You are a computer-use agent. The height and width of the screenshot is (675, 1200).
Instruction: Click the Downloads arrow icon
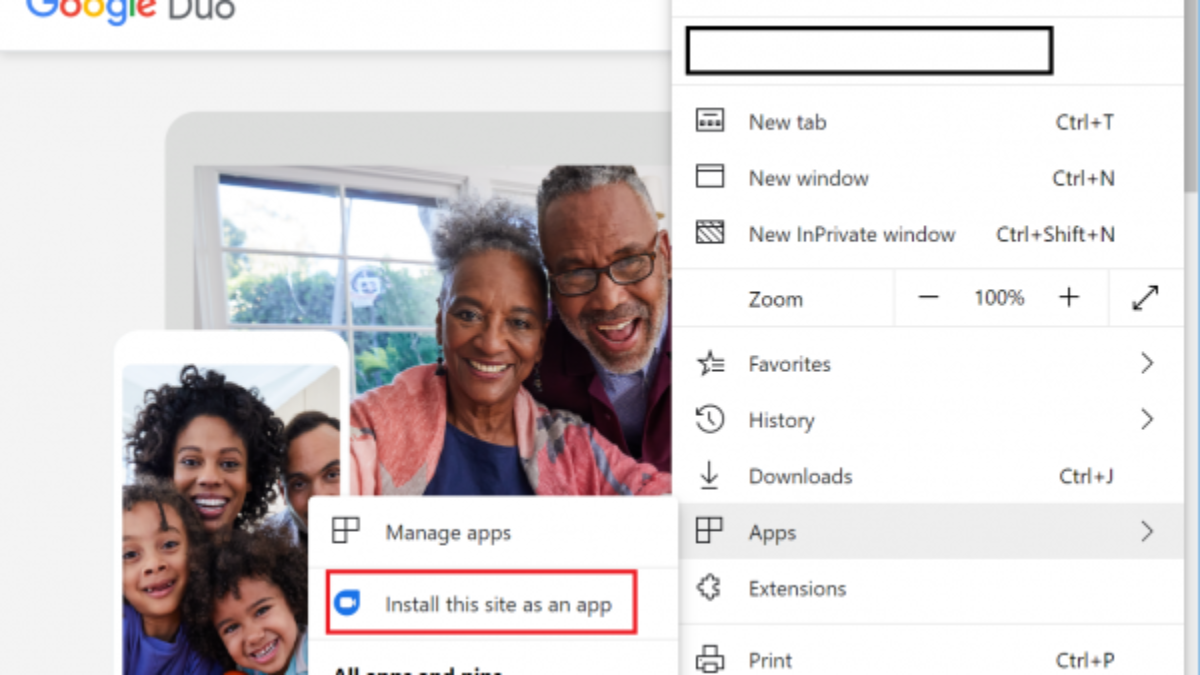click(x=709, y=476)
